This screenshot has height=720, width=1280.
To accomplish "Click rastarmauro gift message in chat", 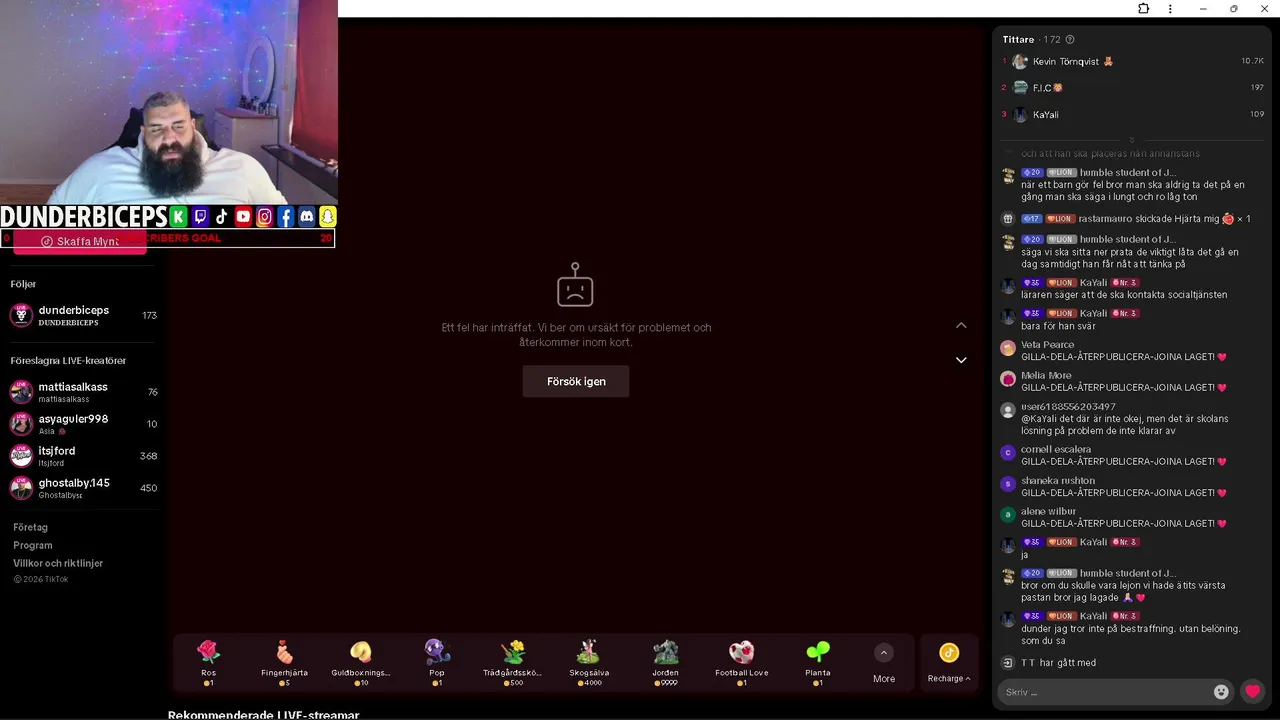I will click(x=1135, y=219).
